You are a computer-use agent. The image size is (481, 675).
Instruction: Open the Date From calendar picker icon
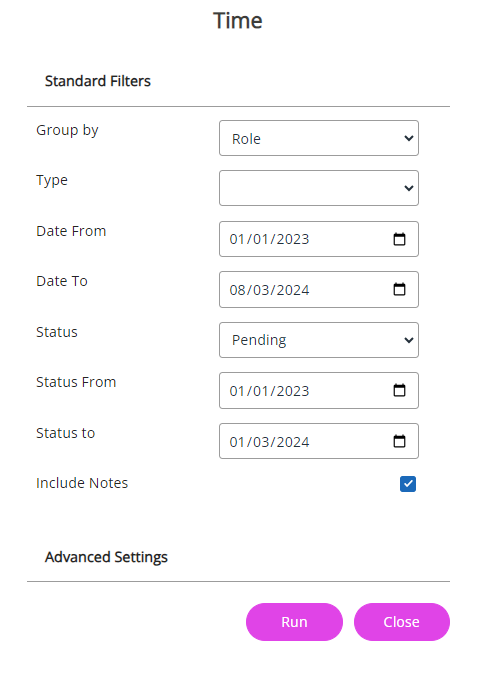click(x=399, y=239)
